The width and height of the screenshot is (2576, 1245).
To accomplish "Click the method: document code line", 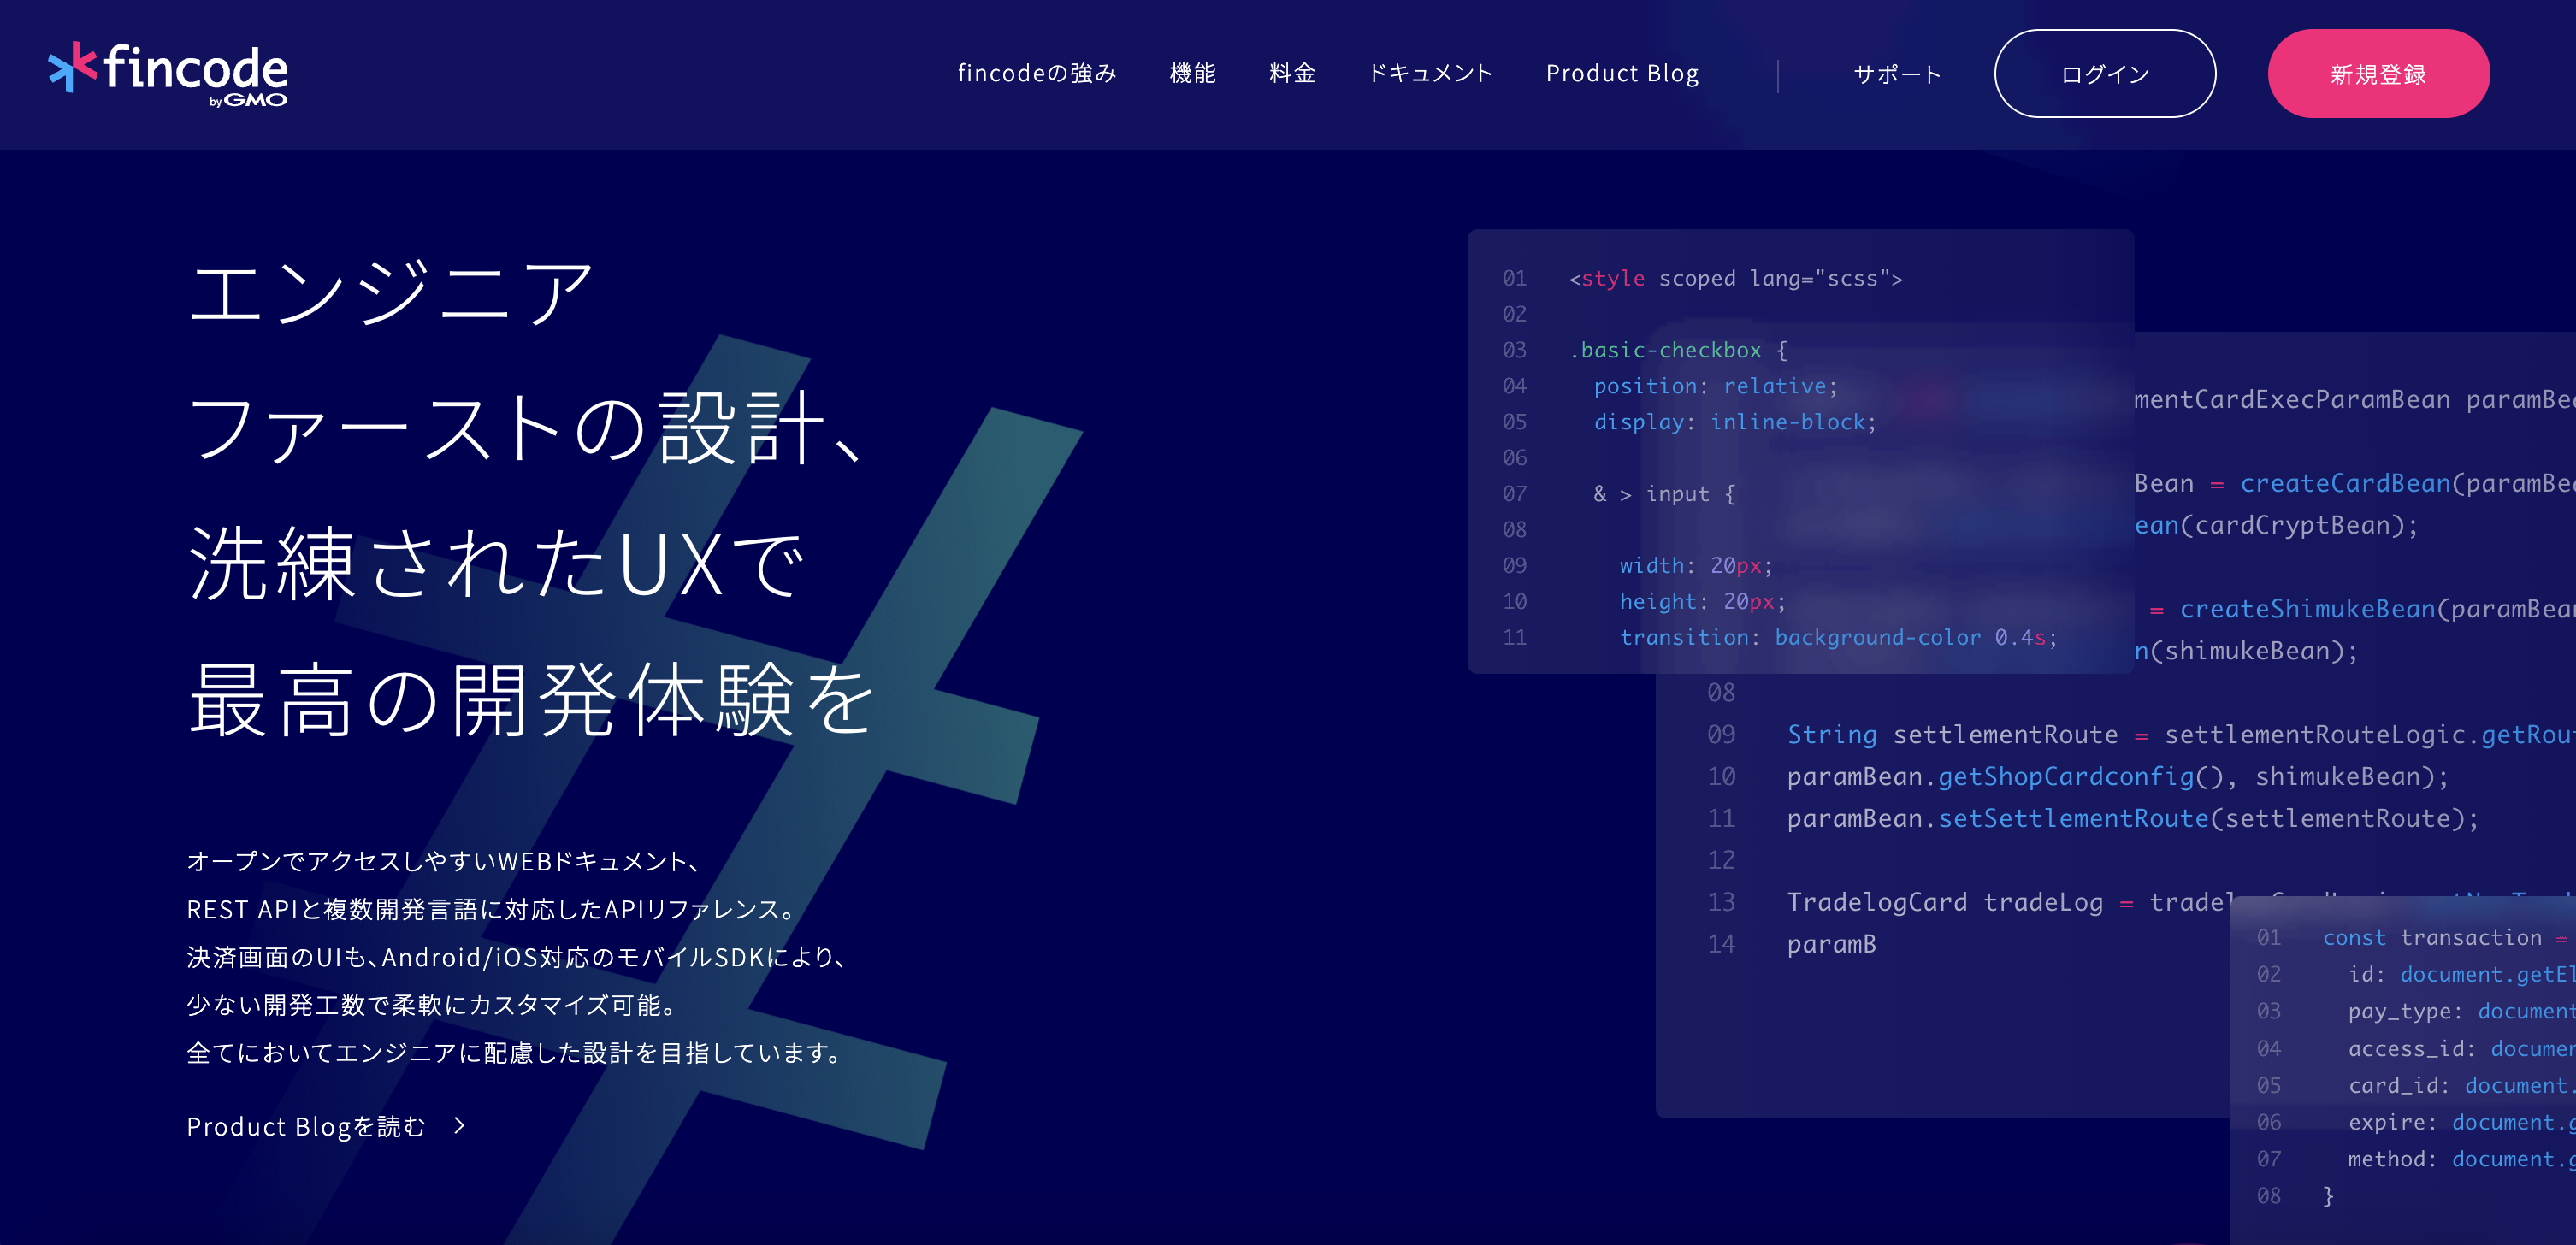I will 2461,1159.
